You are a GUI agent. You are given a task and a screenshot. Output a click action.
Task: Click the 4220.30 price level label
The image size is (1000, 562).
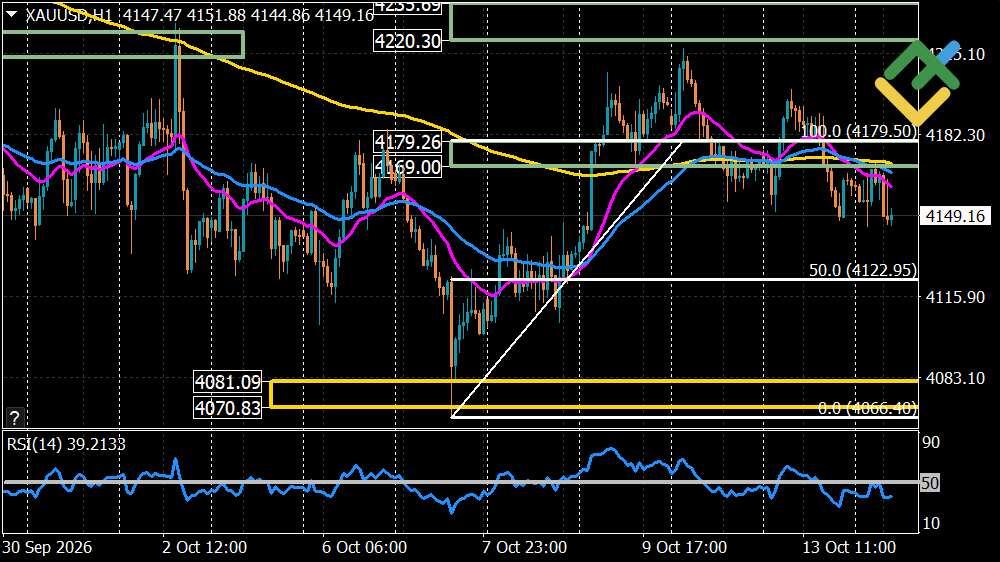point(408,41)
